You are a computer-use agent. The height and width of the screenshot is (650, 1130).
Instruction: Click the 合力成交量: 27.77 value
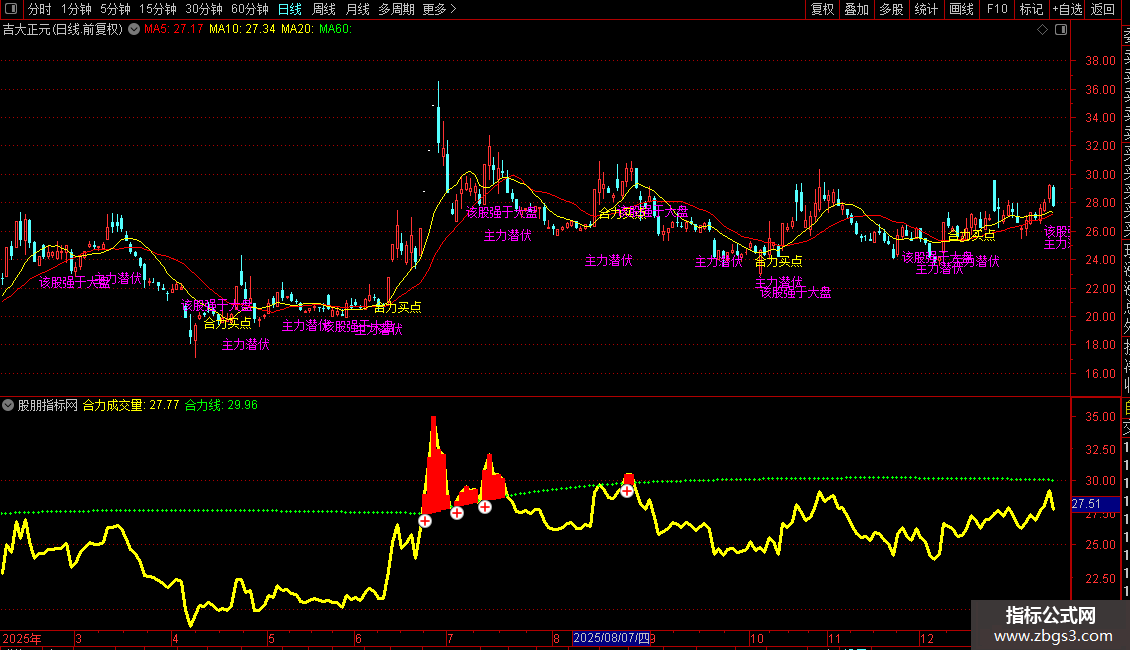click(130, 405)
